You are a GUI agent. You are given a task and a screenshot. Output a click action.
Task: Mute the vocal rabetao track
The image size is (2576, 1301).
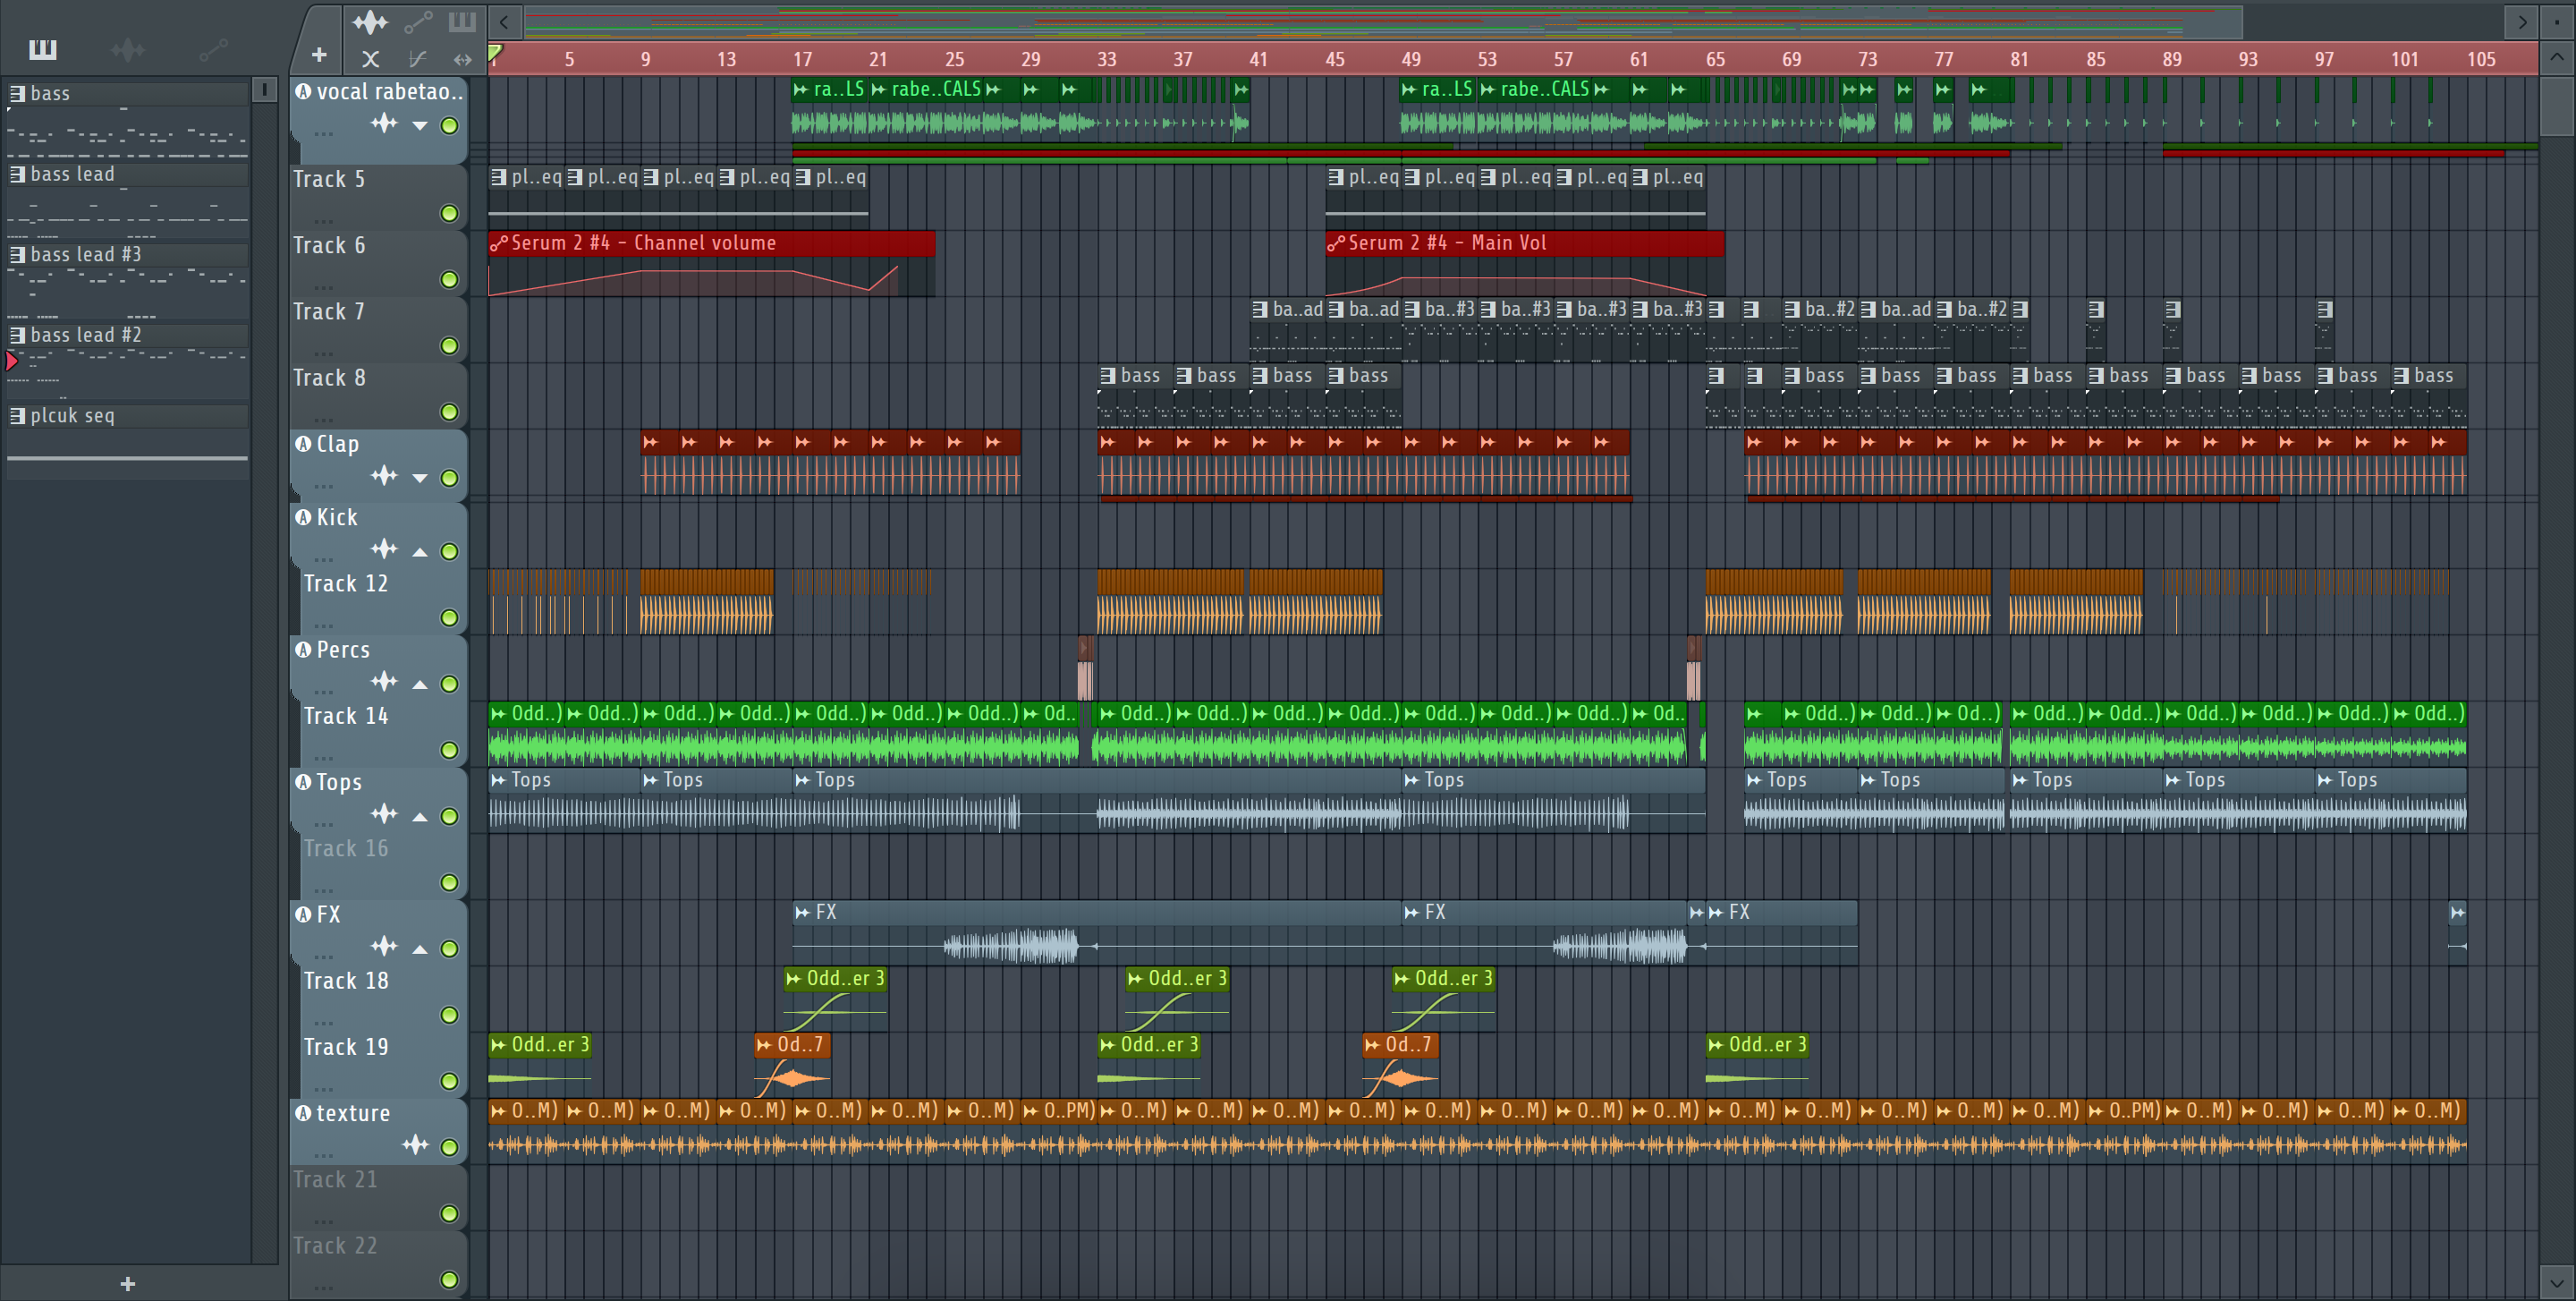click(x=450, y=126)
